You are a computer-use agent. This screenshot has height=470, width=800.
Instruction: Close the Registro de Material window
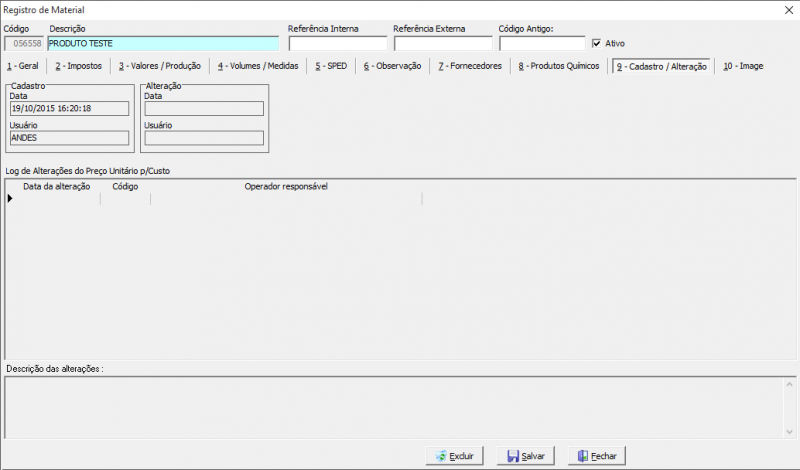[x=789, y=10]
